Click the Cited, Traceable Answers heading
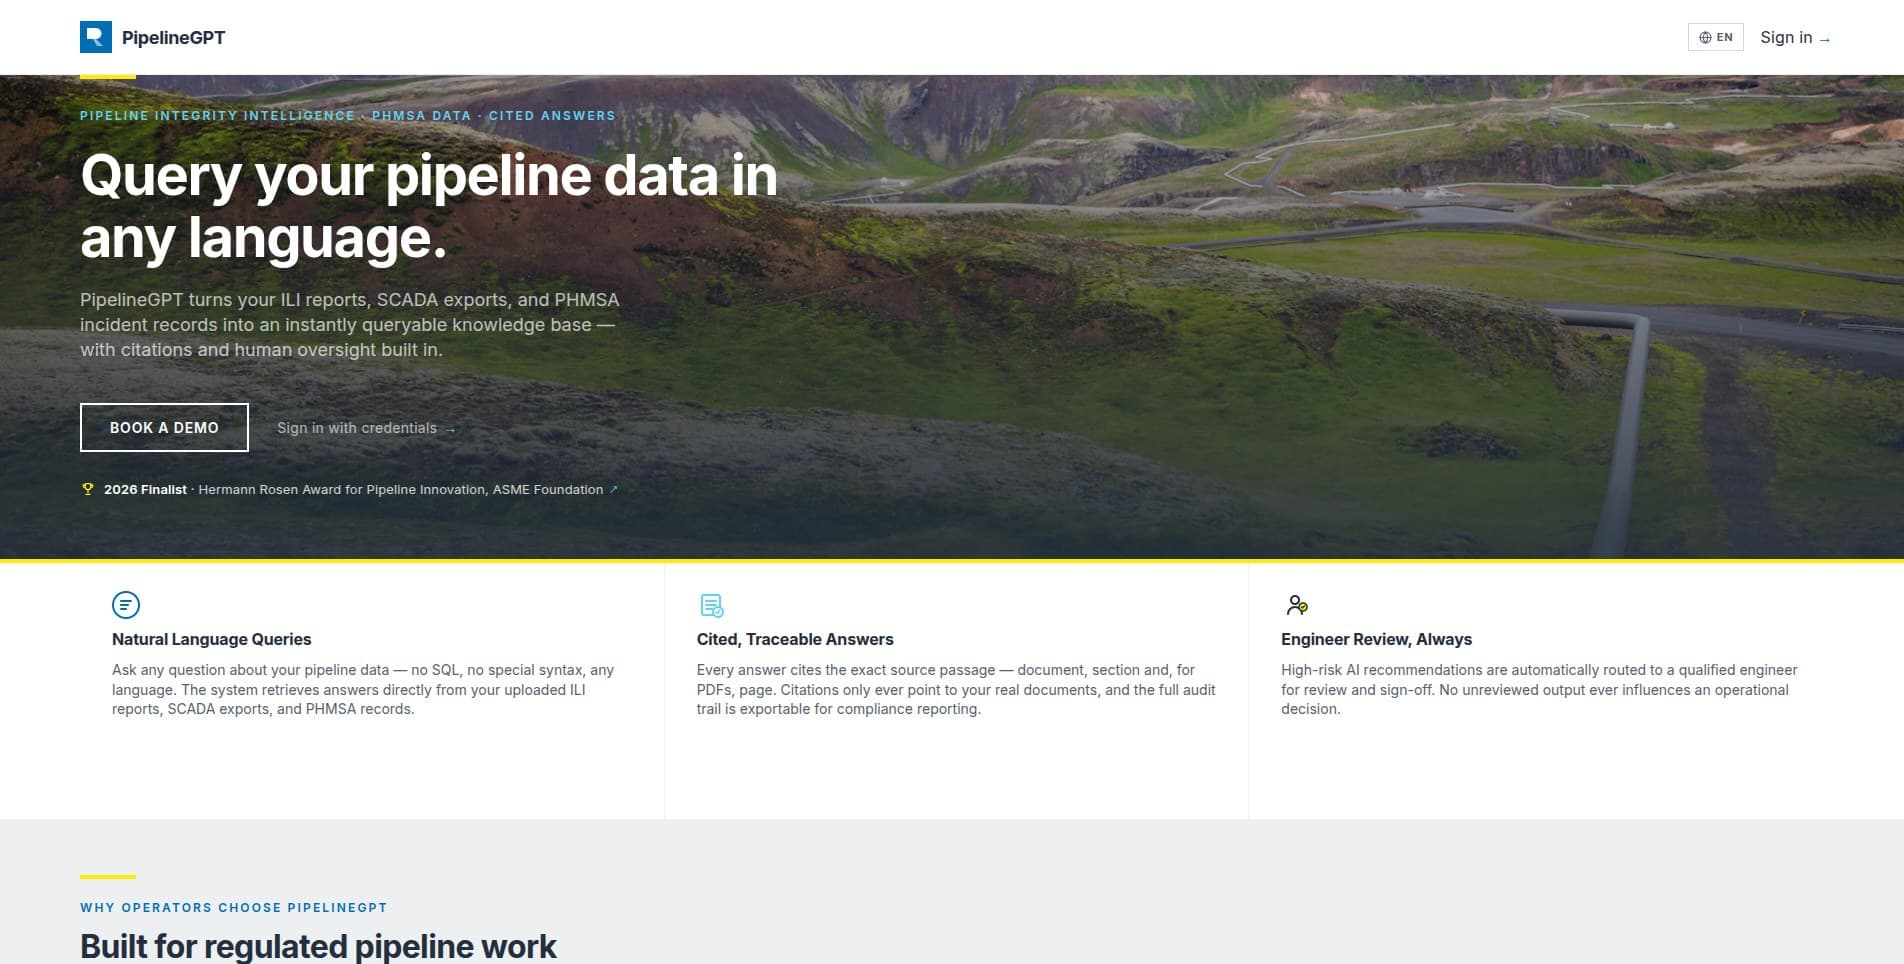 click(x=795, y=639)
